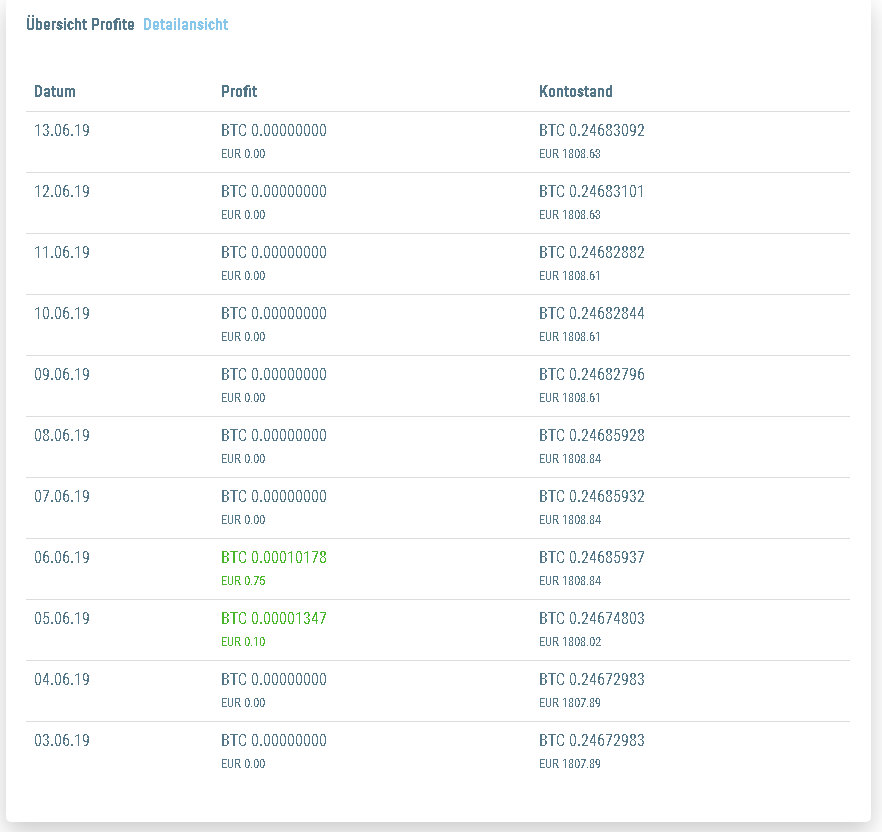Click the green profit BTC 0.00001347
This screenshot has width=882, height=832.
pos(274,618)
